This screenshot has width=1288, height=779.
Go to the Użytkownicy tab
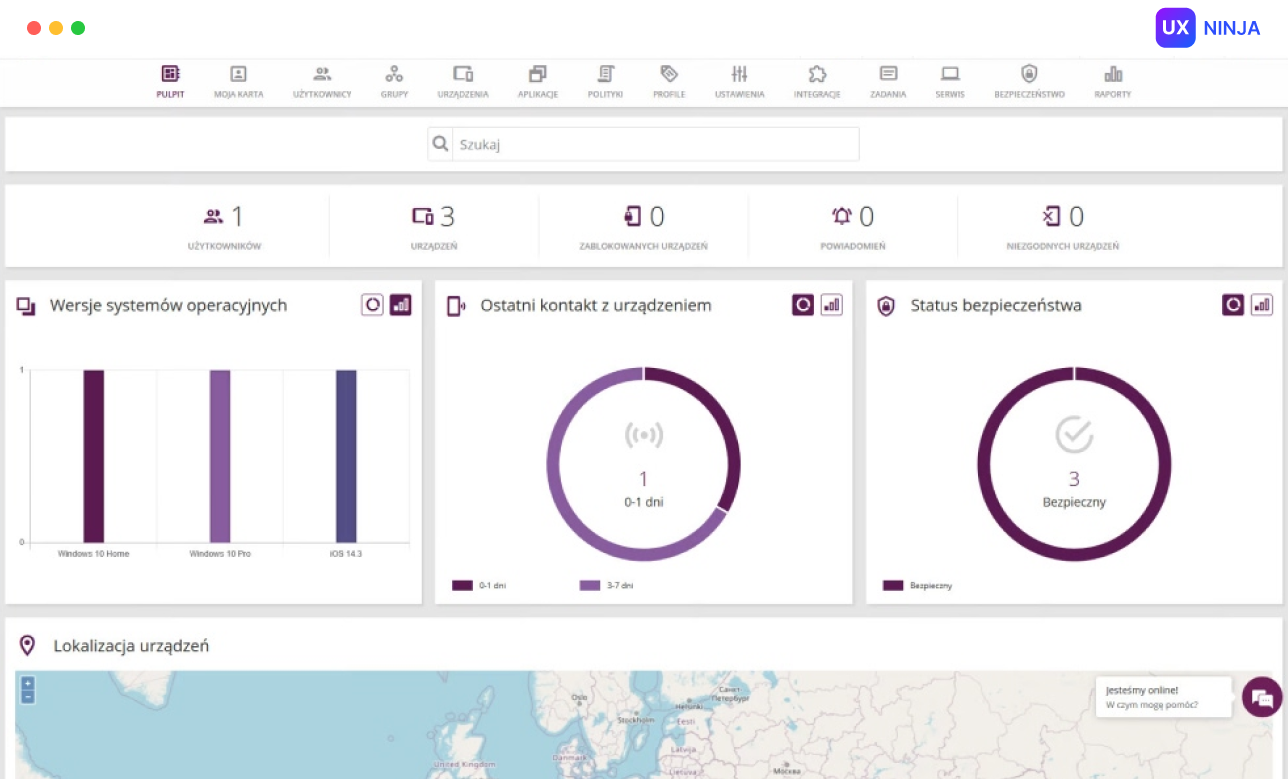322,82
